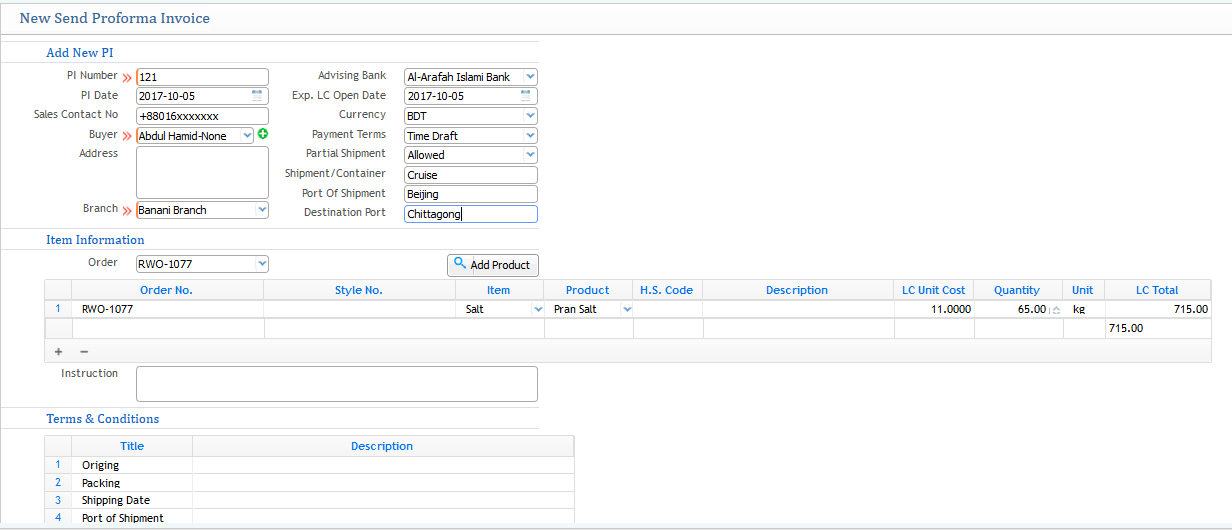Click the Terms Title column header
Image resolution: width=1232 pixels, height=530 pixels.
[x=132, y=446]
